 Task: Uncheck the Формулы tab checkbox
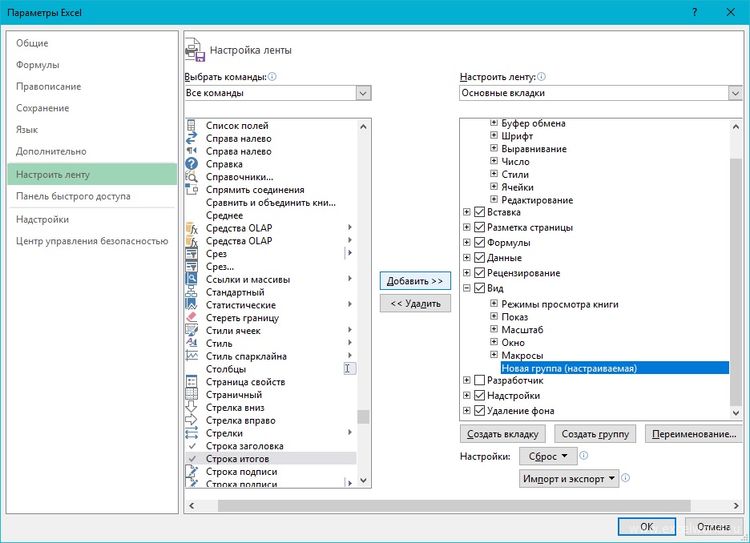coord(479,243)
